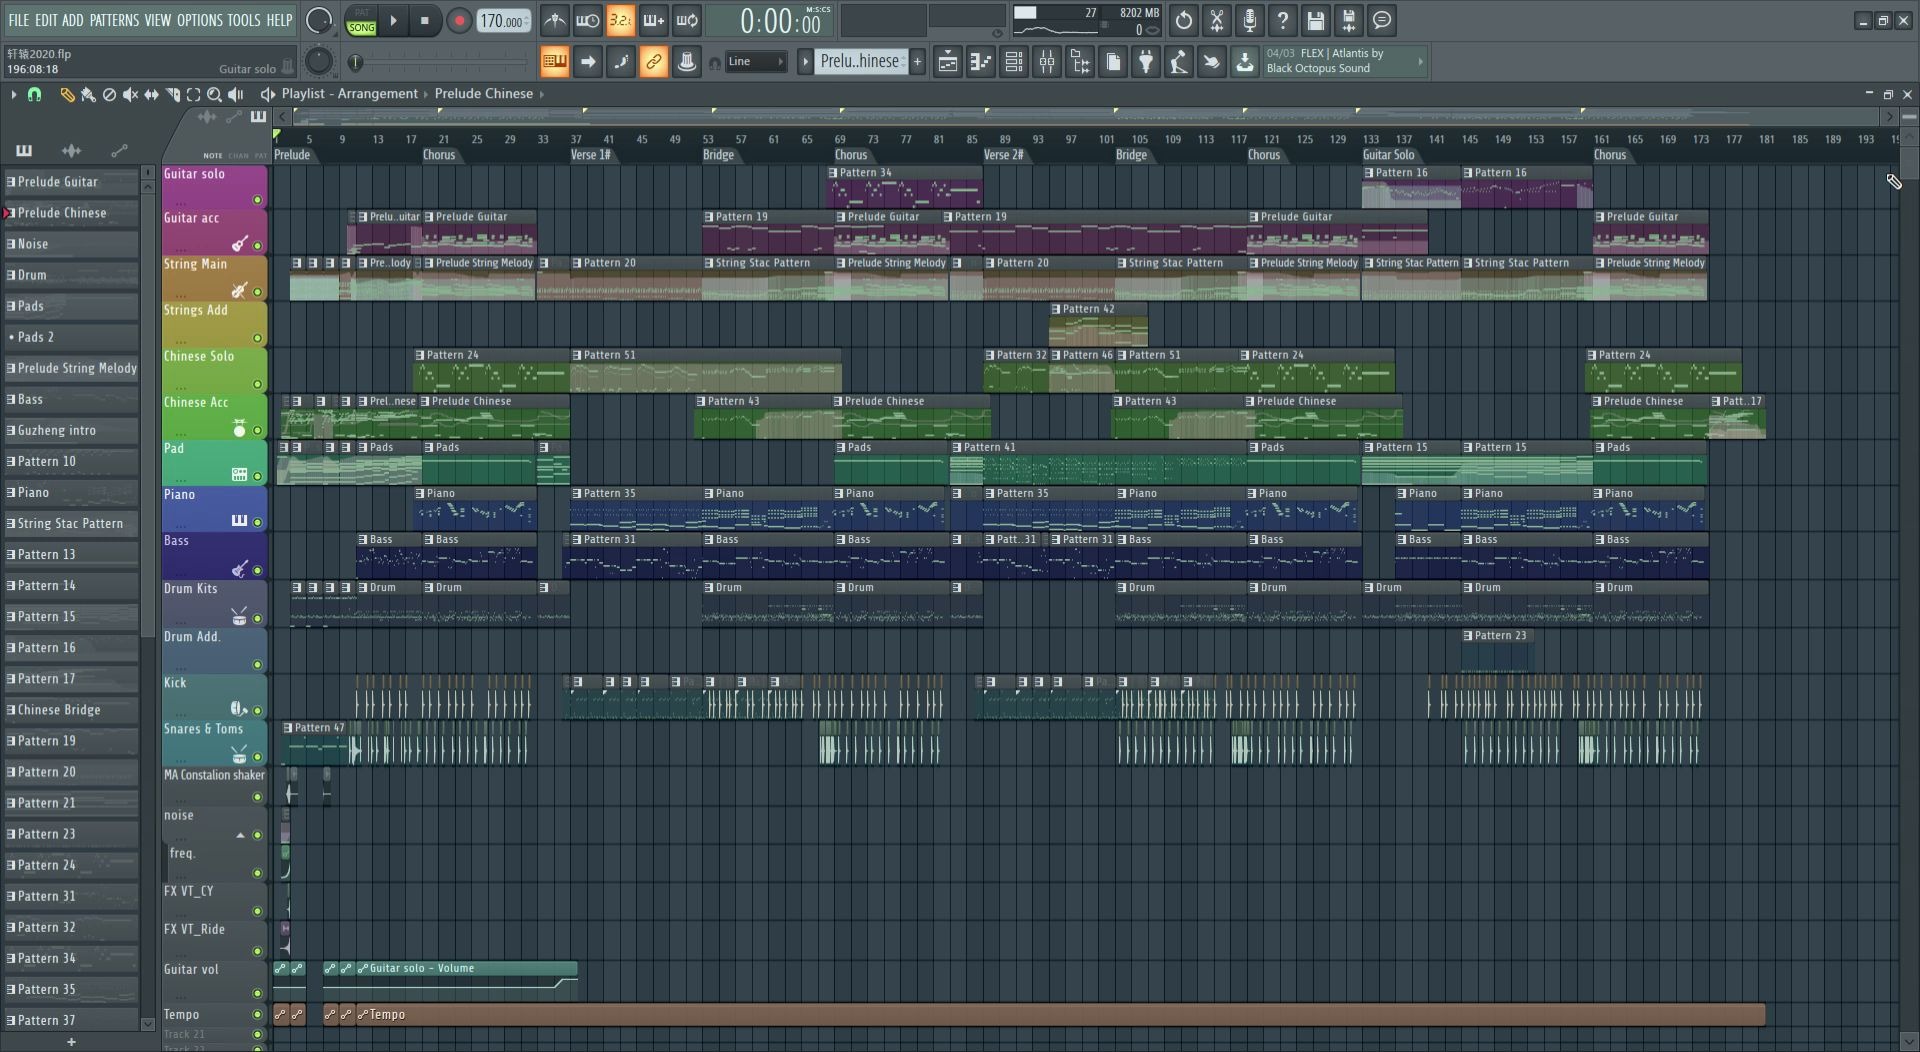Toggle typing keyboard to piano icon
Screen dimensions: 1920x1052
coord(554,62)
